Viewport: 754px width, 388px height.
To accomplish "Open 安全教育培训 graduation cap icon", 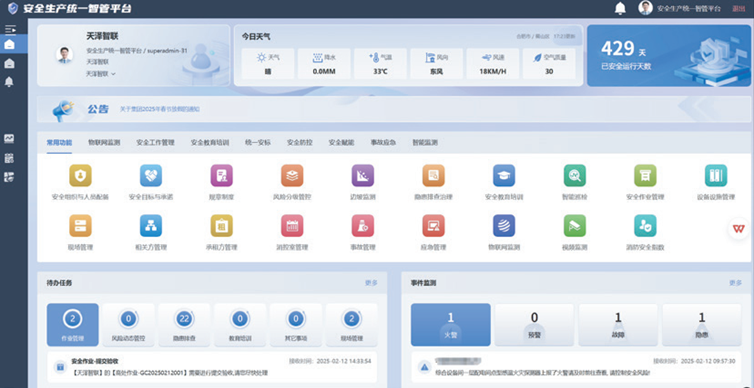I will click(504, 175).
